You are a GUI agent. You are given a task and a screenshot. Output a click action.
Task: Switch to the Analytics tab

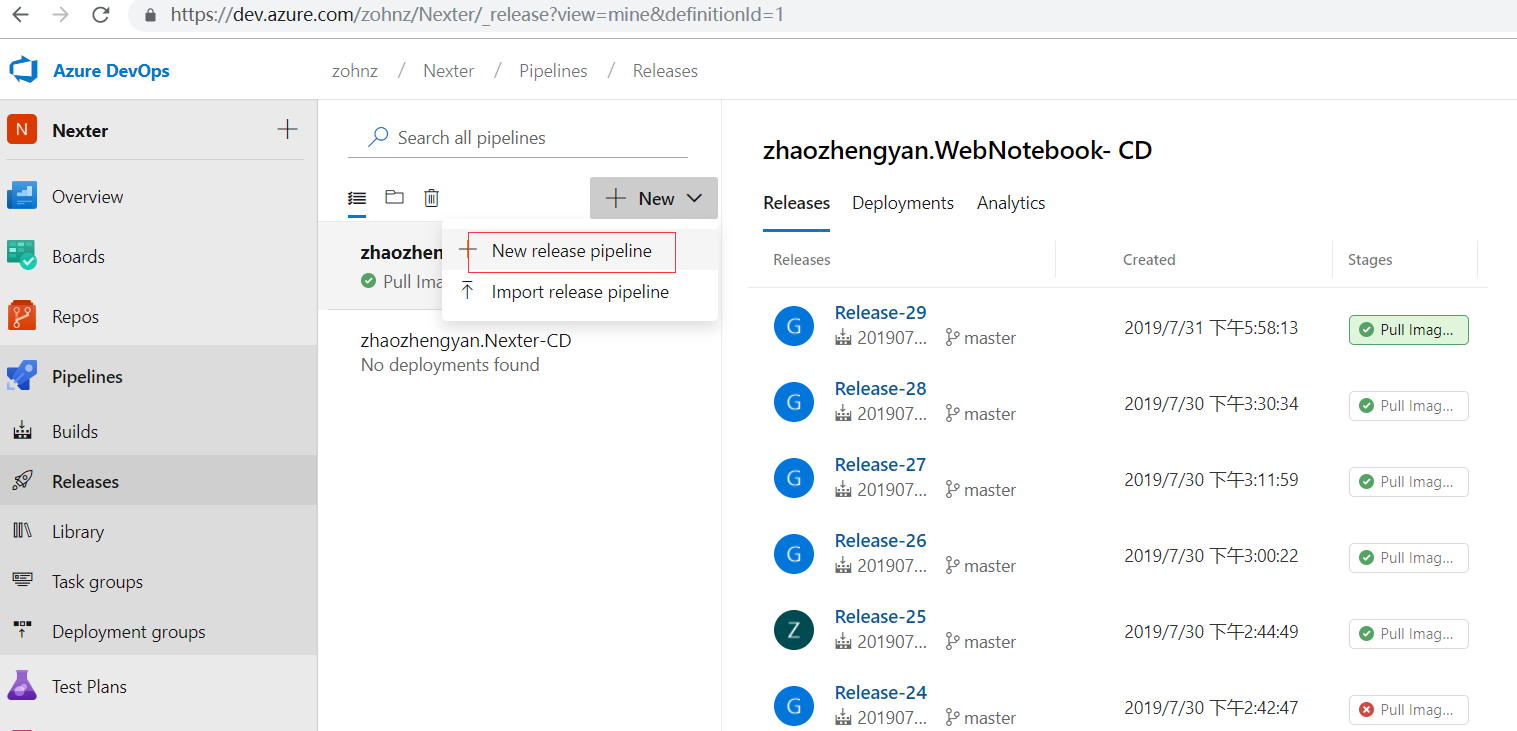1011,203
